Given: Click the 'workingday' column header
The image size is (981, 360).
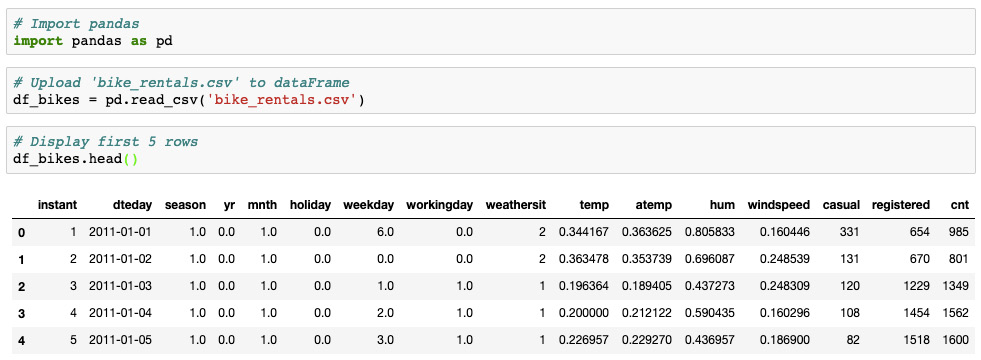Looking at the screenshot, I should 440,205.
